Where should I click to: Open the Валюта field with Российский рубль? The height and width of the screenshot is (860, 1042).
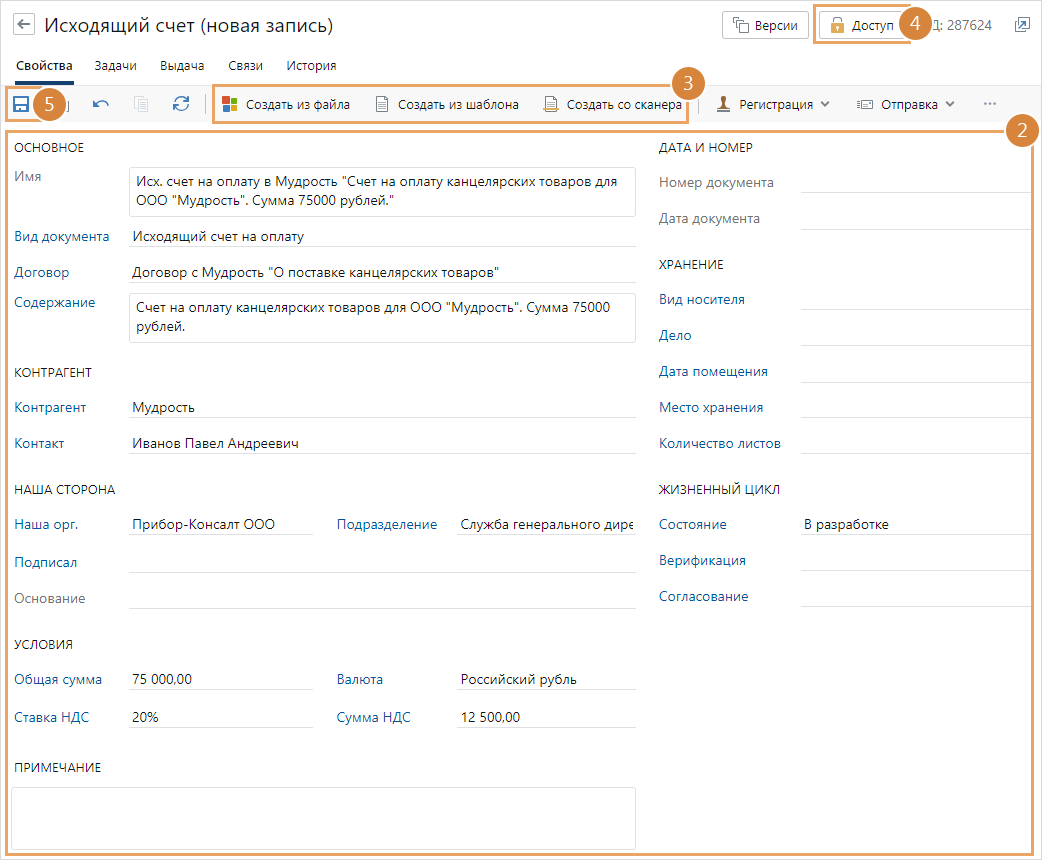pyautogui.click(x=546, y=680)
